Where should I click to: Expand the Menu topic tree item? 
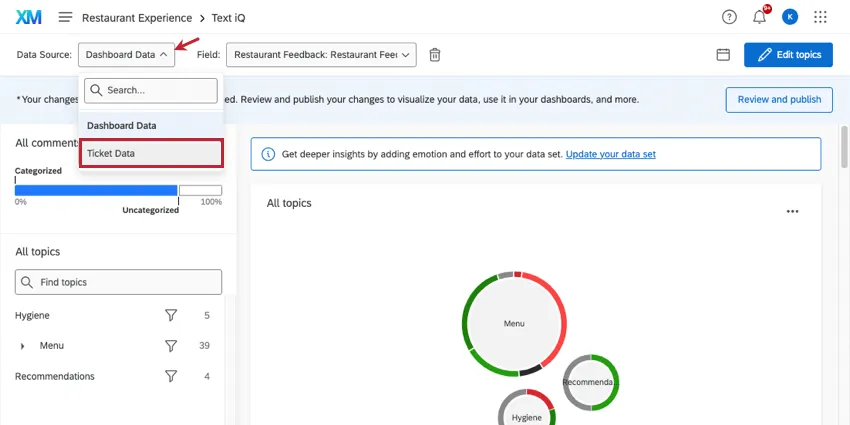tap(23, 346)
